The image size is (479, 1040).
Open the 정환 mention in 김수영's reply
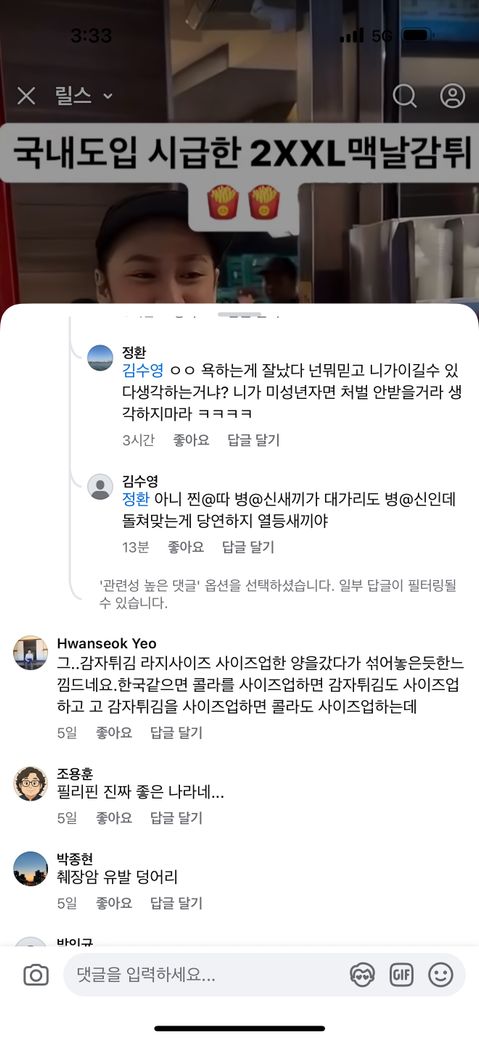136,499
